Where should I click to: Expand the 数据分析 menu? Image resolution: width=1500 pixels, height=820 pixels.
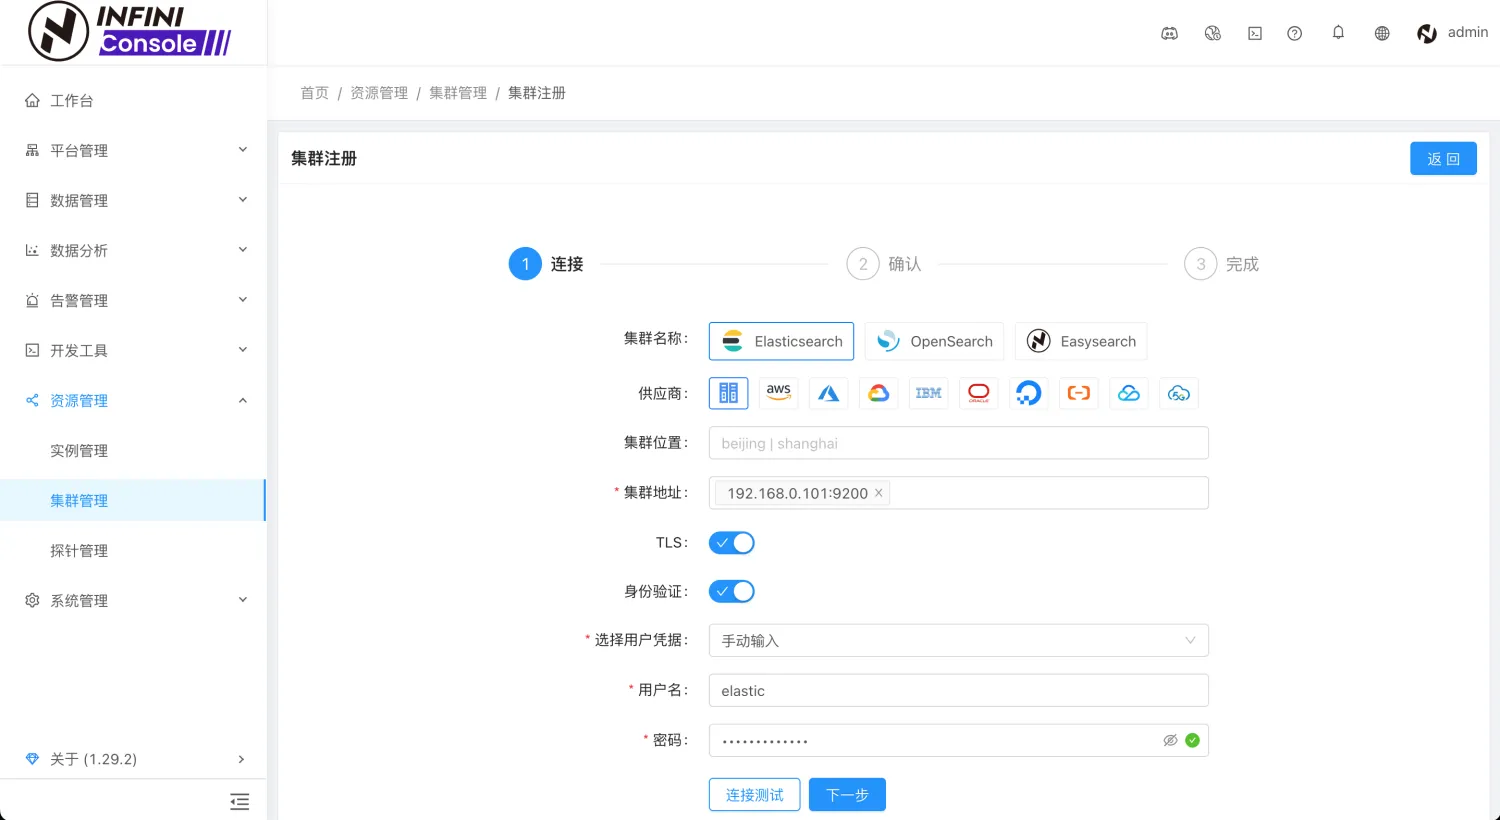click(133, 250)
